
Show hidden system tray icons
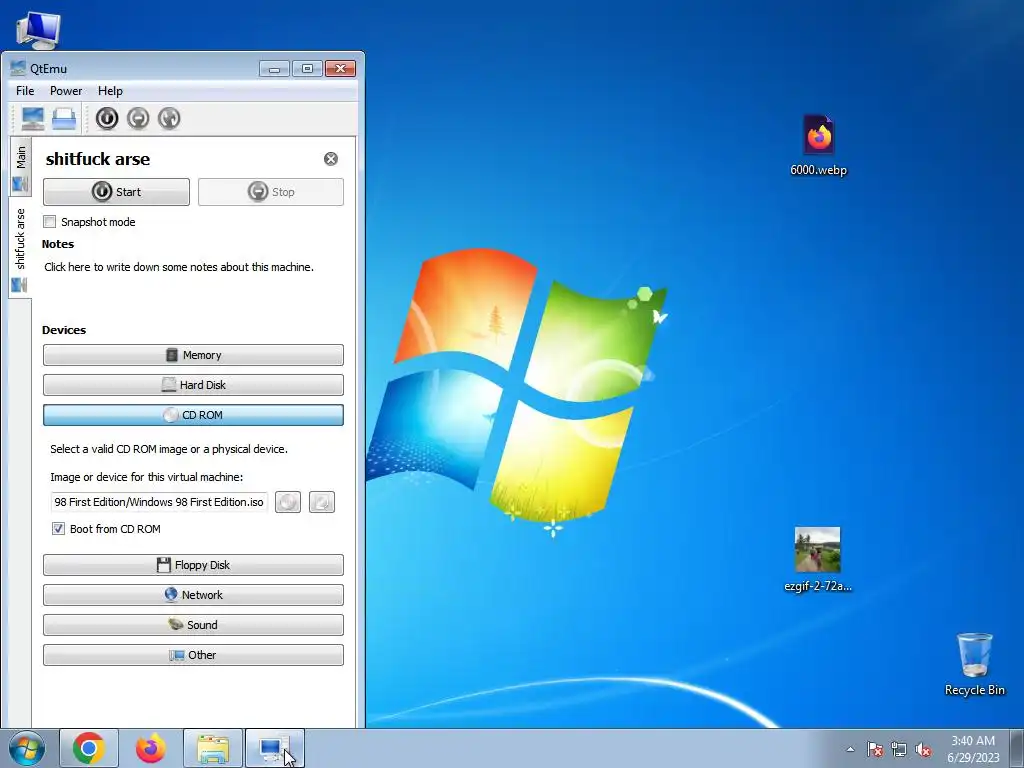(850, 749)
